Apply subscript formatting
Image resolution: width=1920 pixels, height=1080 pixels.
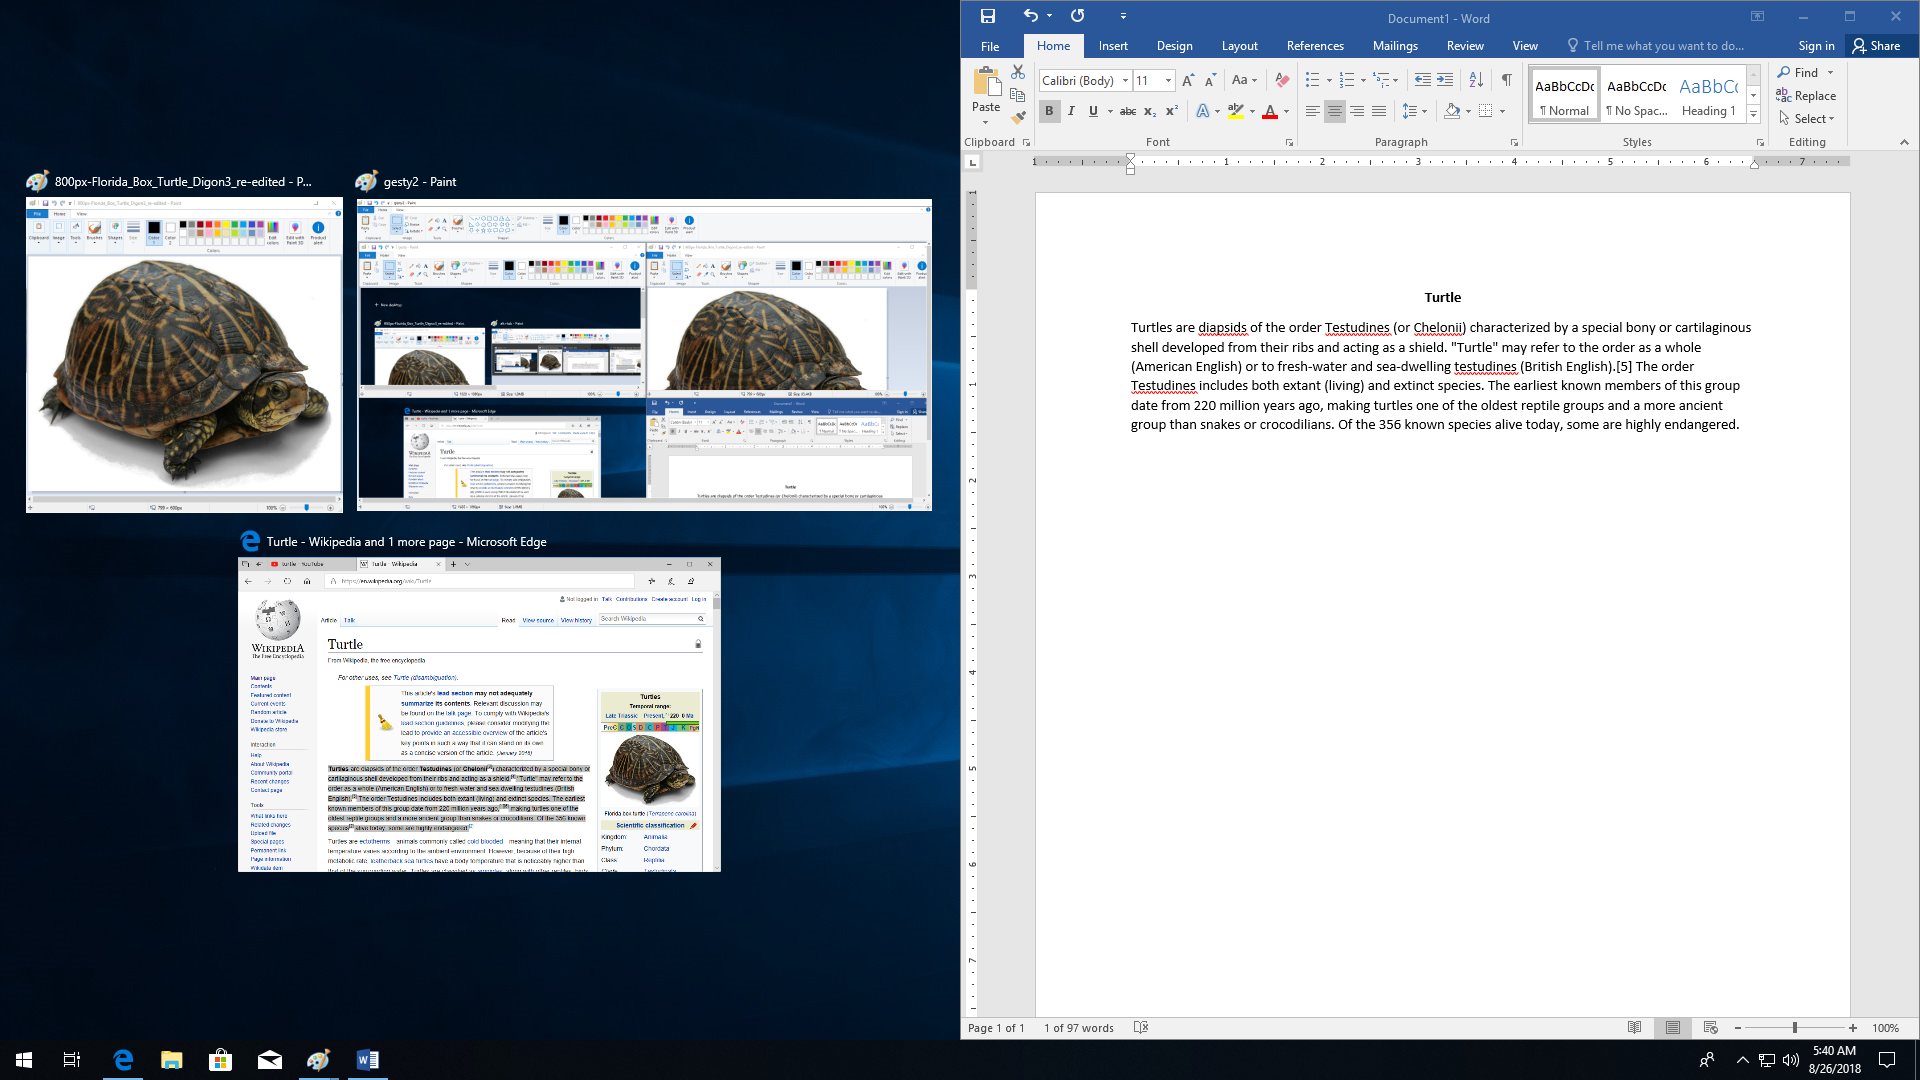pyautogui.click(x=1150, y=111)
